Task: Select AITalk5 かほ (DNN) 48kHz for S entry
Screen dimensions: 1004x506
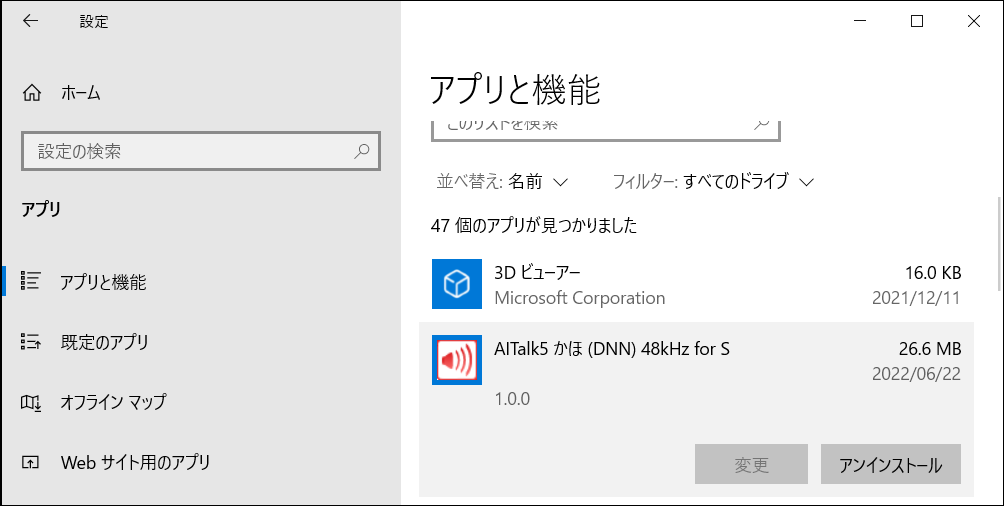Action: click(696, 410)
